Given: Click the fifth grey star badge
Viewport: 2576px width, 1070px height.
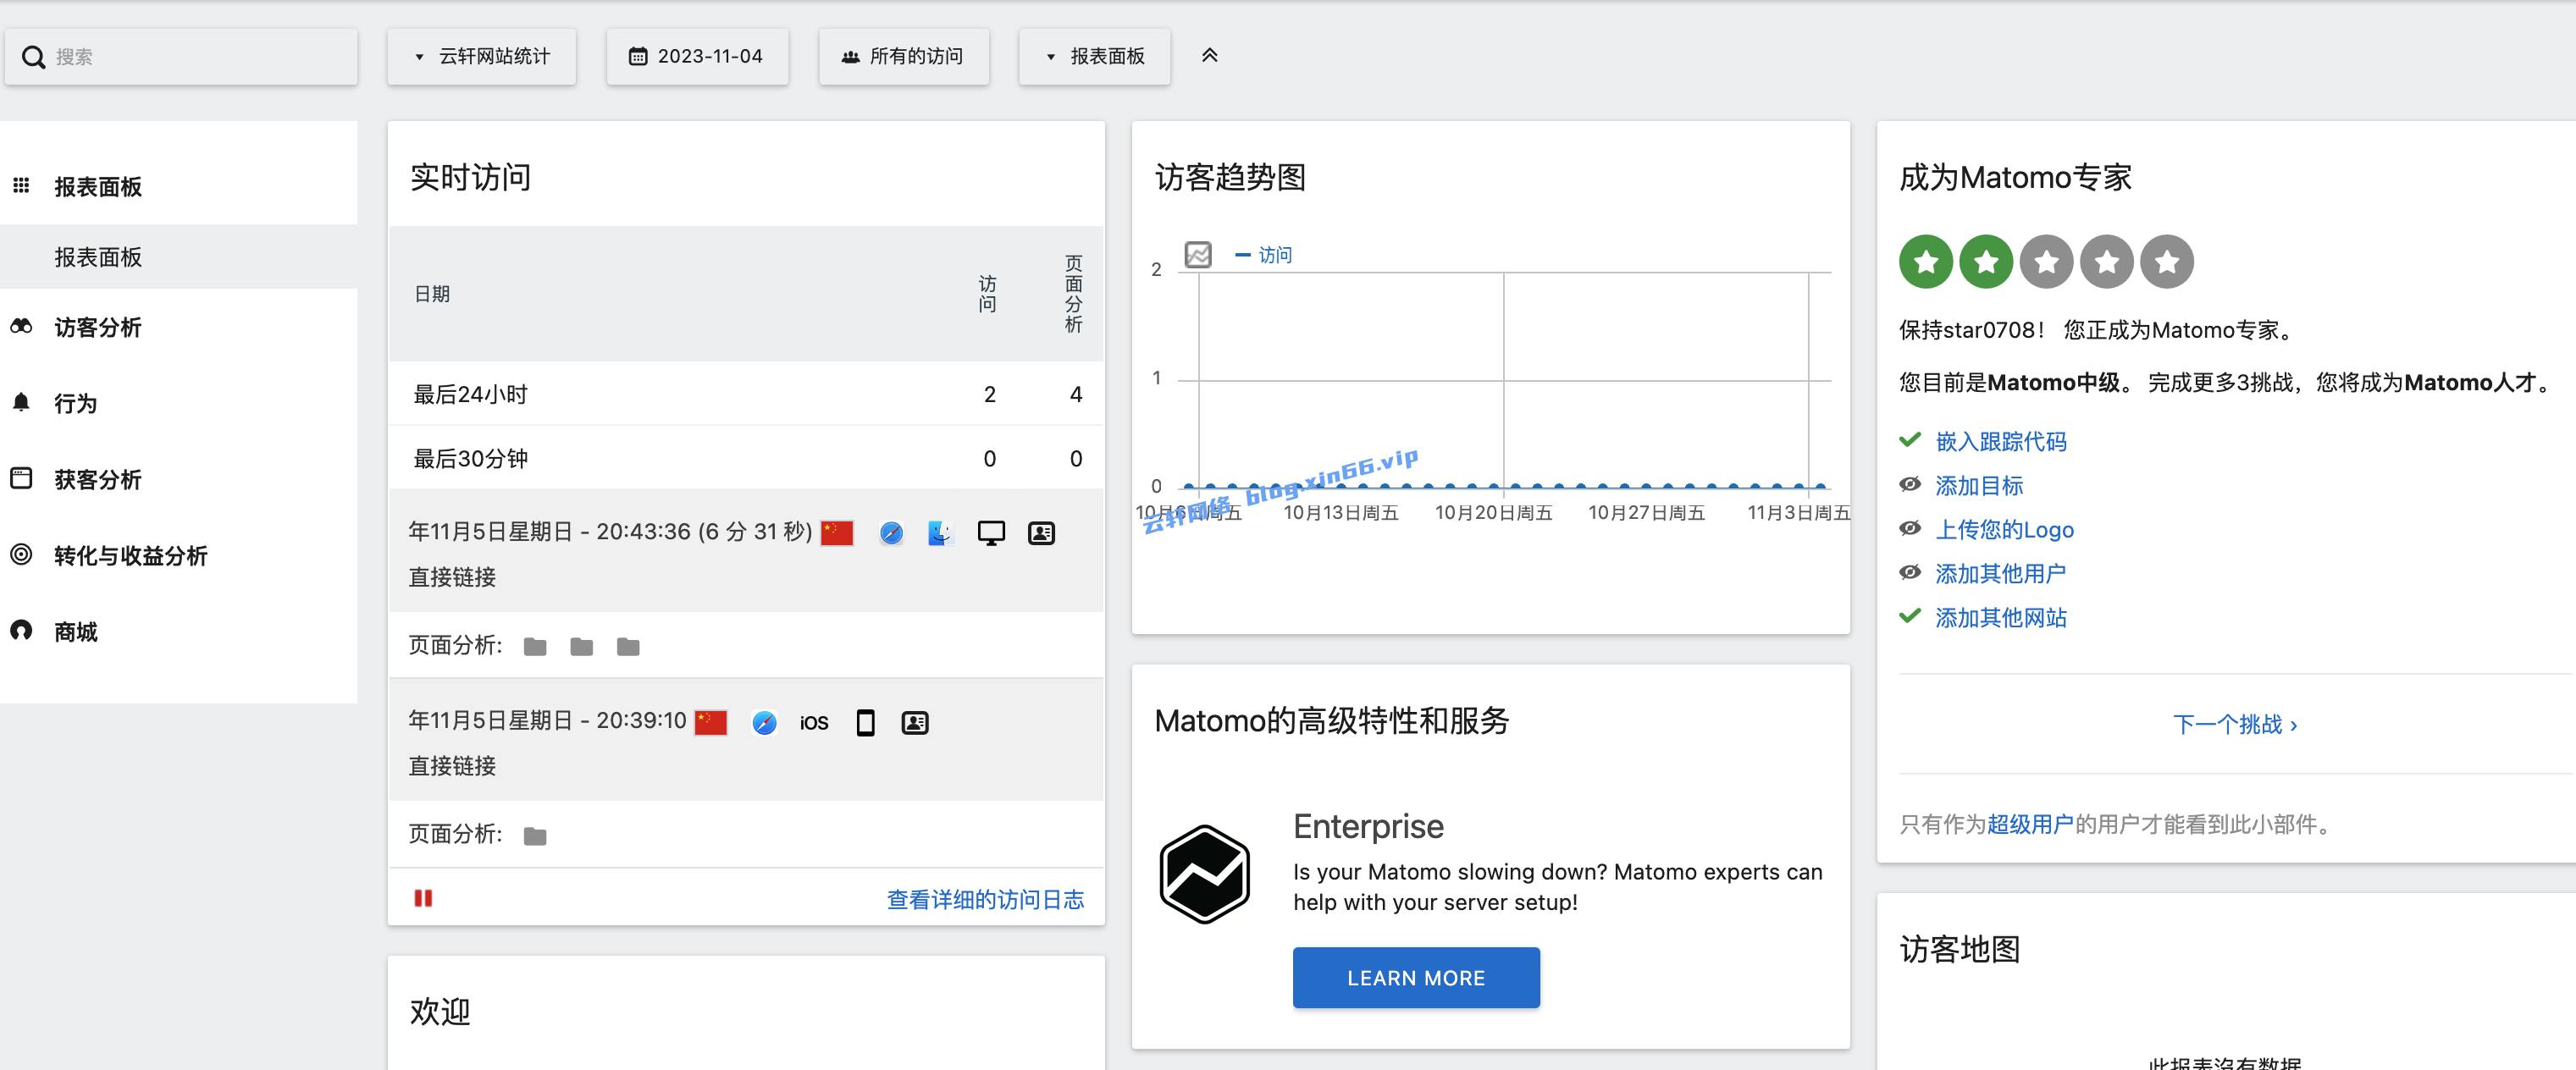Looking at the screenshot, I should [2167, 262].
